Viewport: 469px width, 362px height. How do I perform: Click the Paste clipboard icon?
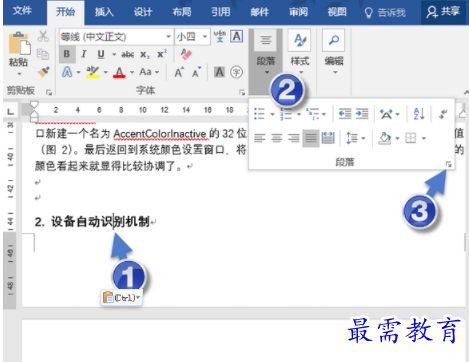[x=19, y=44]
